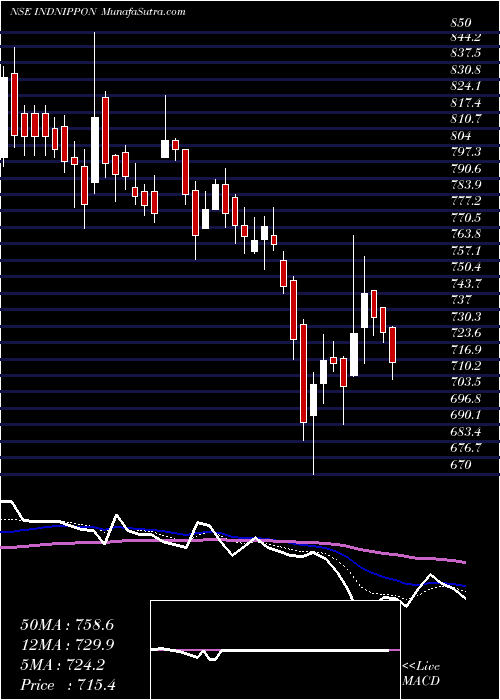Click the <<Live MACD label
Viewport: 500px width, 700px height.
[421, 674]
